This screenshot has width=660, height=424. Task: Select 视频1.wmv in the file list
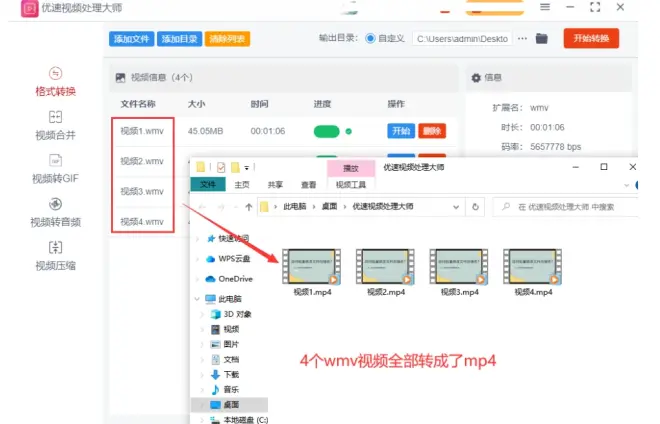142,131
